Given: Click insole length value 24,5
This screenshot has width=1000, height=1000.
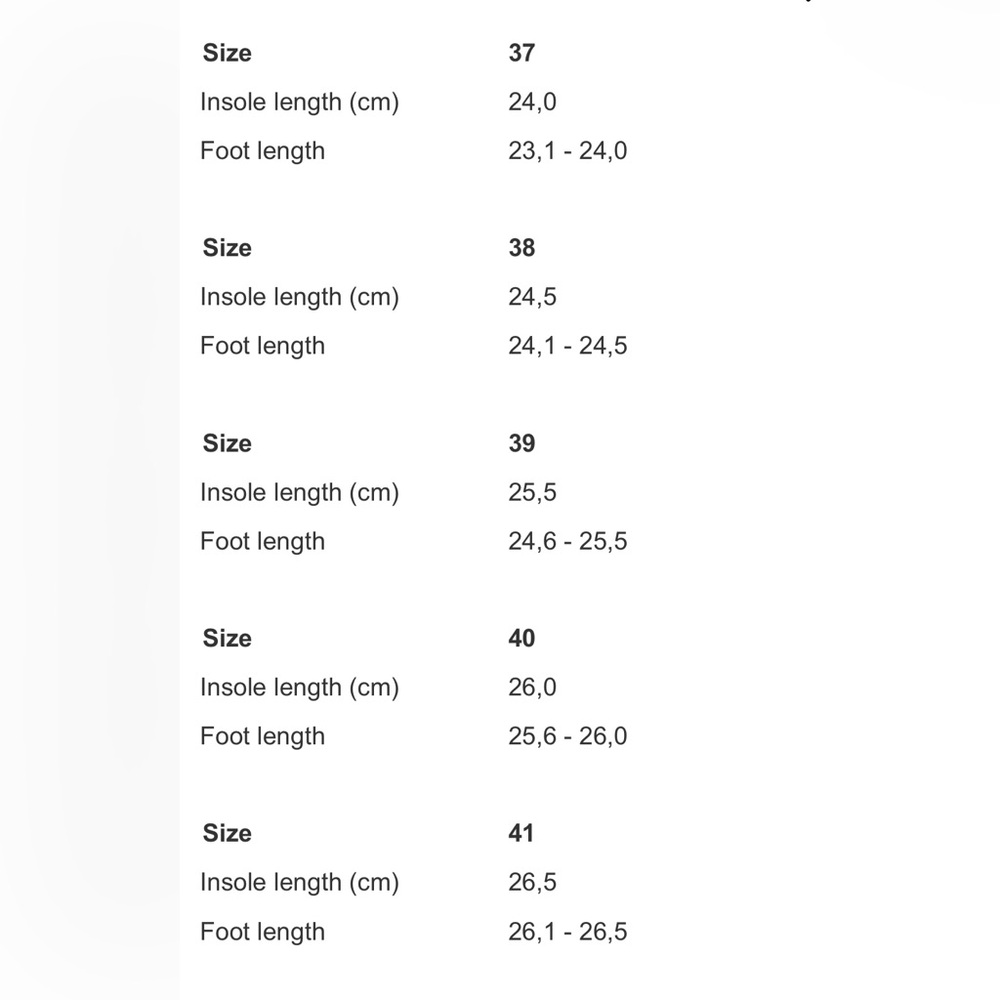Looking at the screenshot, I should tap(533, 297).
